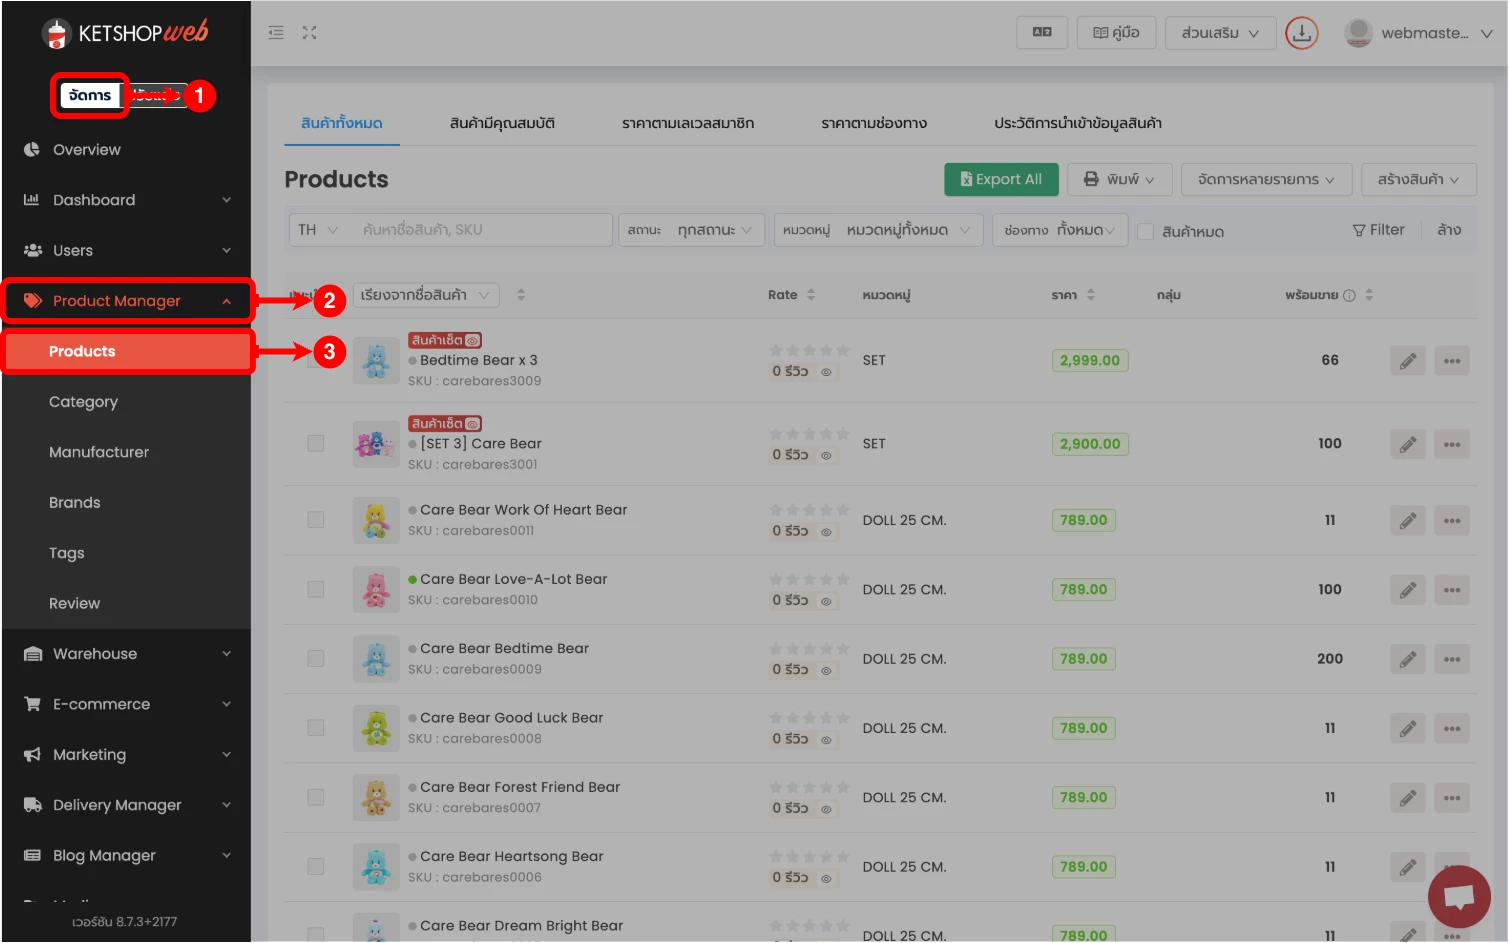1509x943 pixels.
Task: Click the 2,999.00 green price tag
Action: (1089, 361)
